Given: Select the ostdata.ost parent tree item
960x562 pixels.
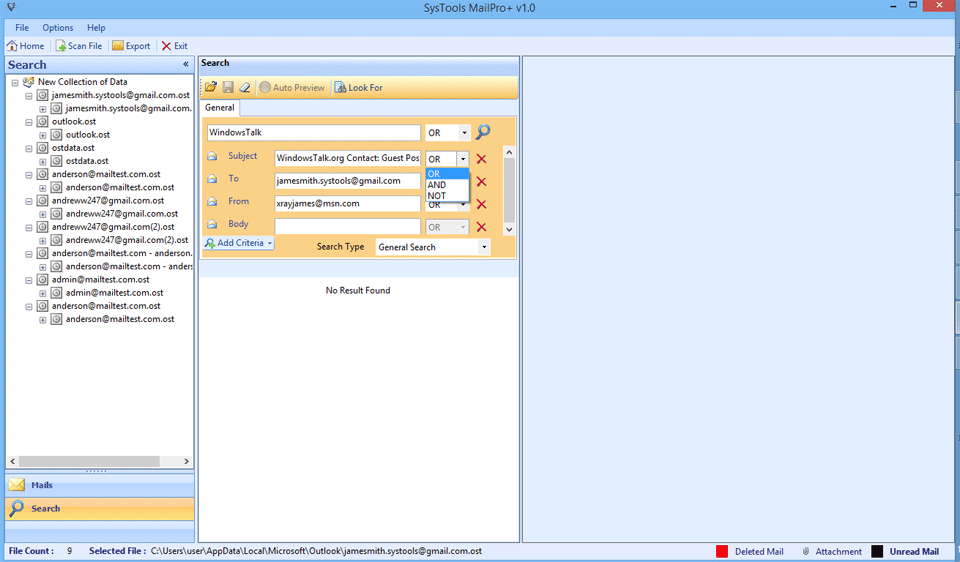Looking at the screenshot, I should (x=73, y=148).
